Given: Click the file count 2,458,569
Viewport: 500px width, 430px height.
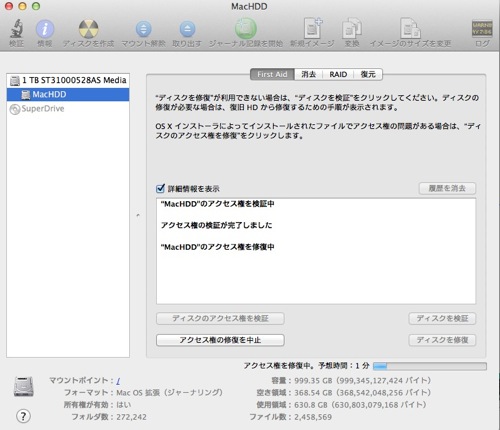Looking at the screenshot, I should (313, 417).
